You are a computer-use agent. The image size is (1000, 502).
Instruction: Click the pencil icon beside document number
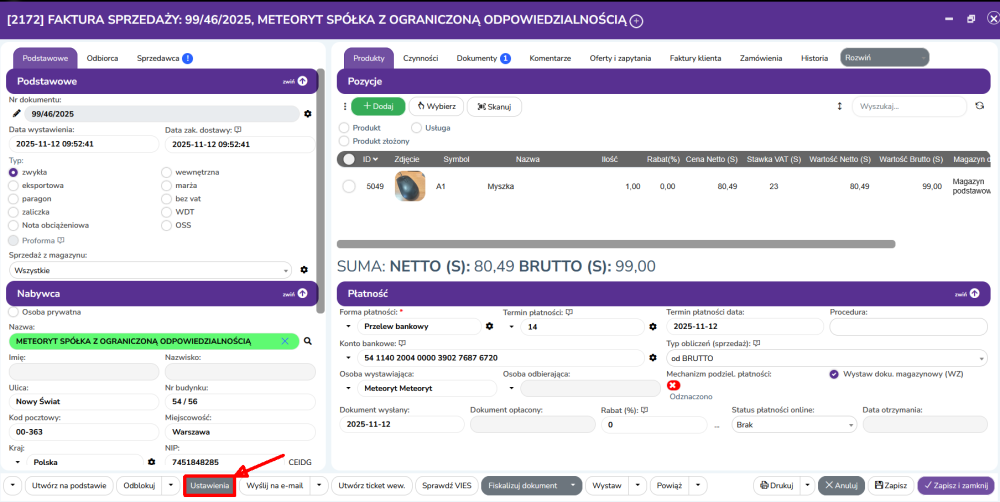coord(16,114)
